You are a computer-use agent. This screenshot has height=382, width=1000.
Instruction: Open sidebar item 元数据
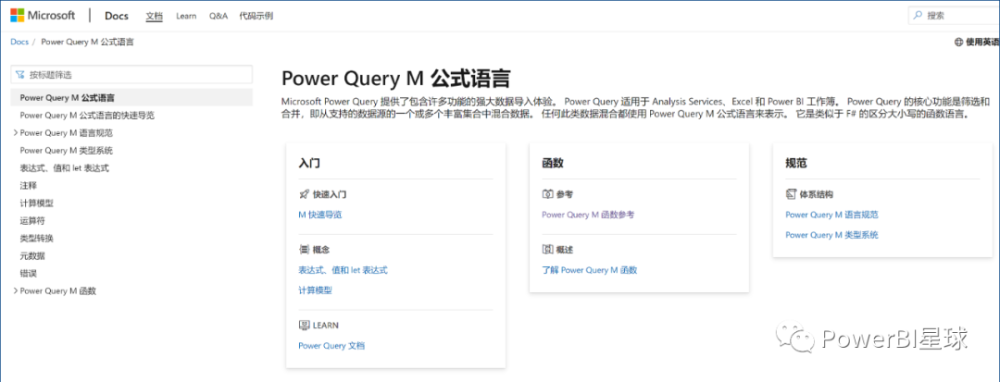pos(32,256)
